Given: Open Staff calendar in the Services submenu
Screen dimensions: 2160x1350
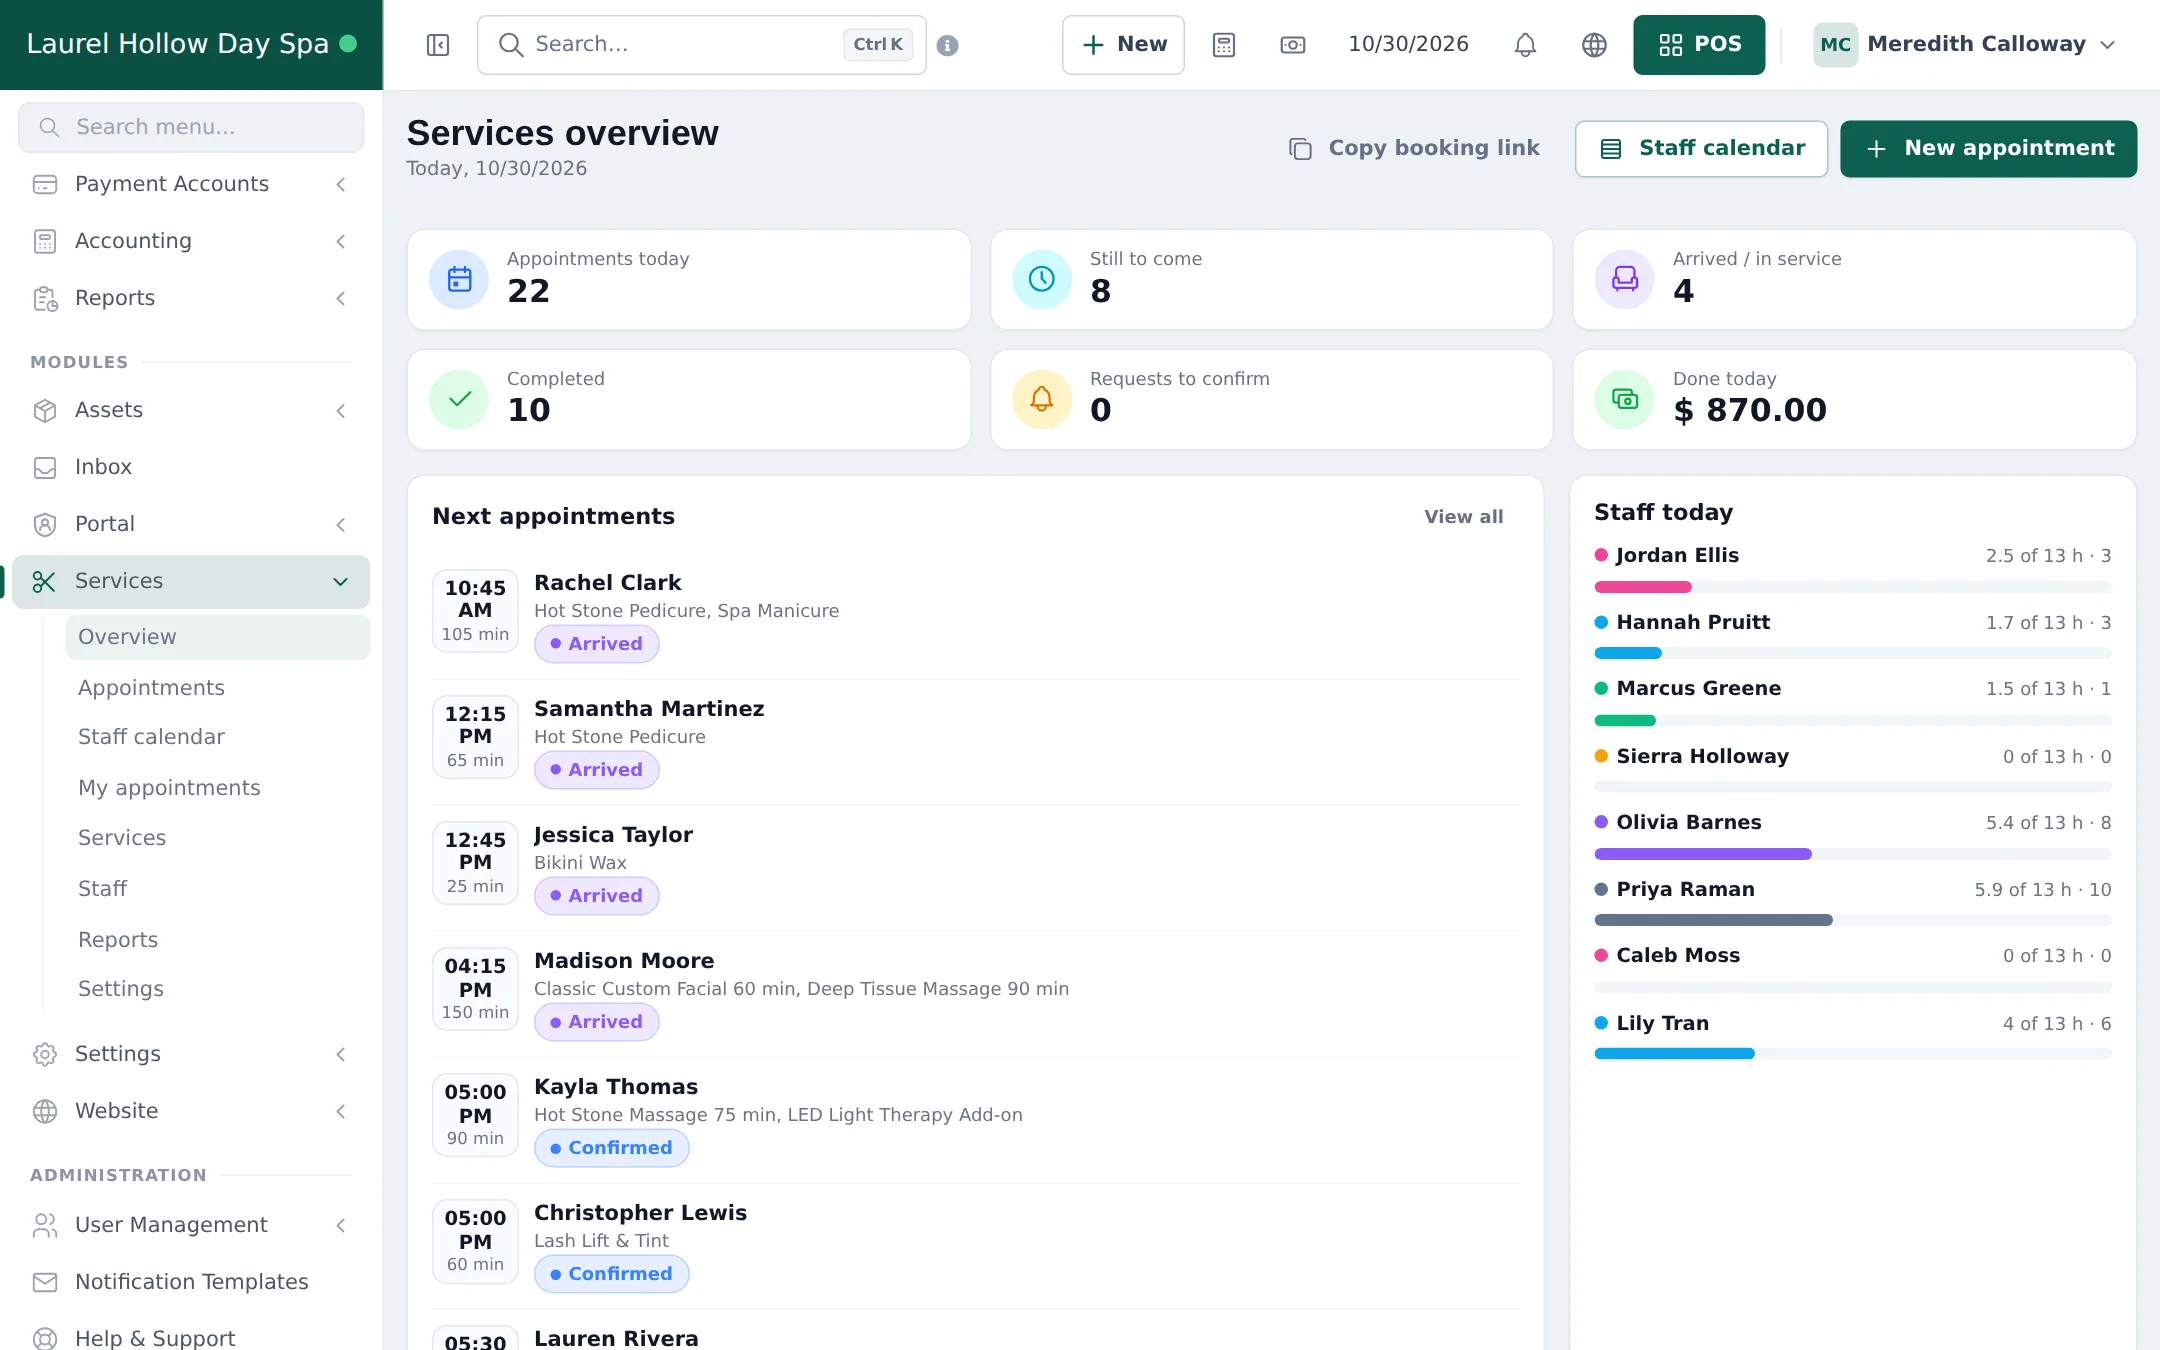Looking at the screenshot, I should pyautogui.click(x=217, y=737).
